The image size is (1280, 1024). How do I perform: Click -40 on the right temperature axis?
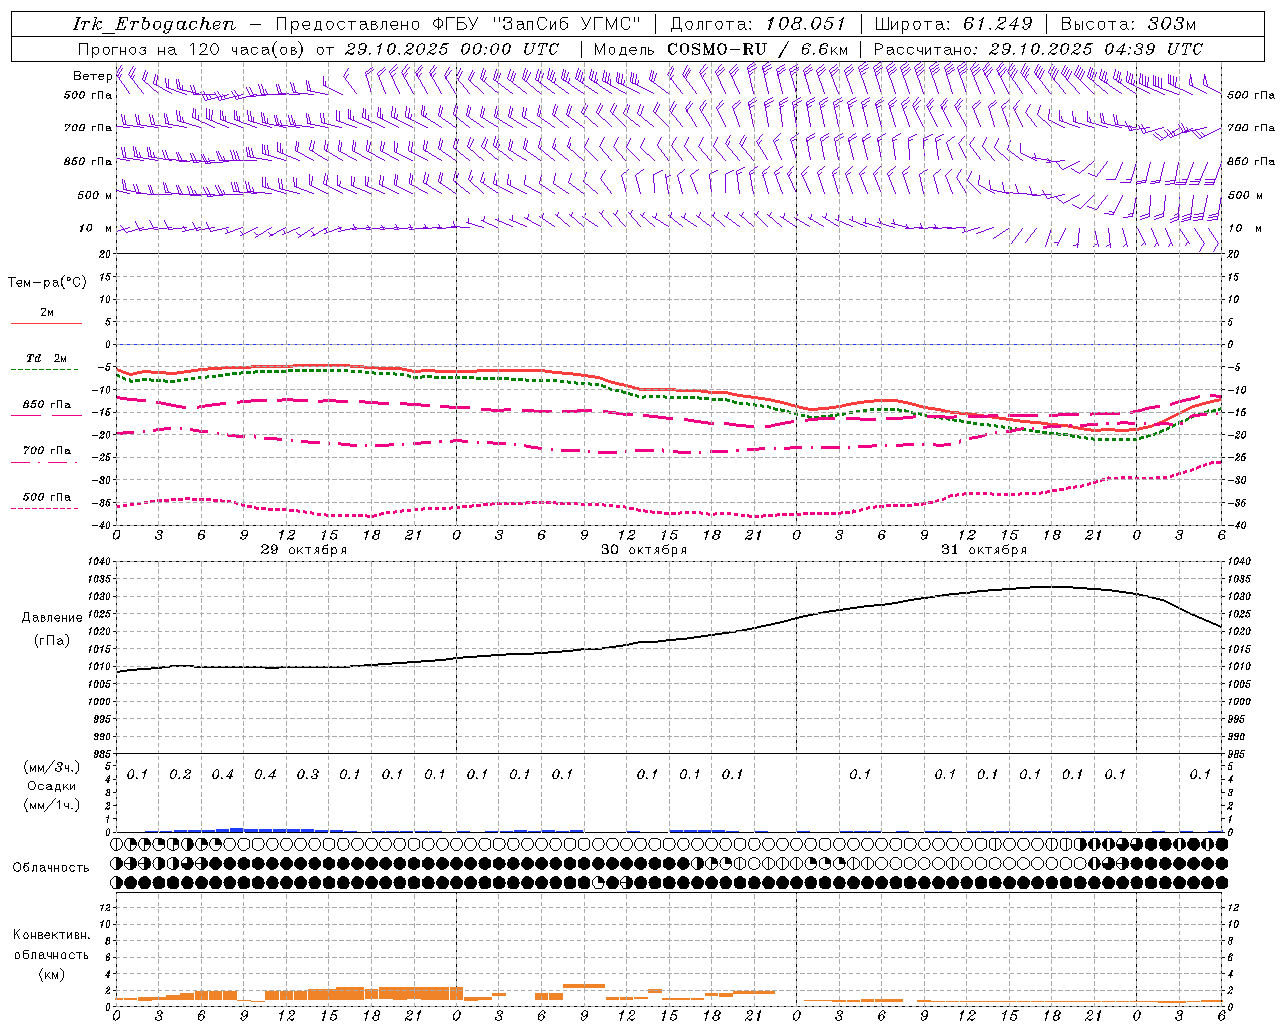[1237, 526]
